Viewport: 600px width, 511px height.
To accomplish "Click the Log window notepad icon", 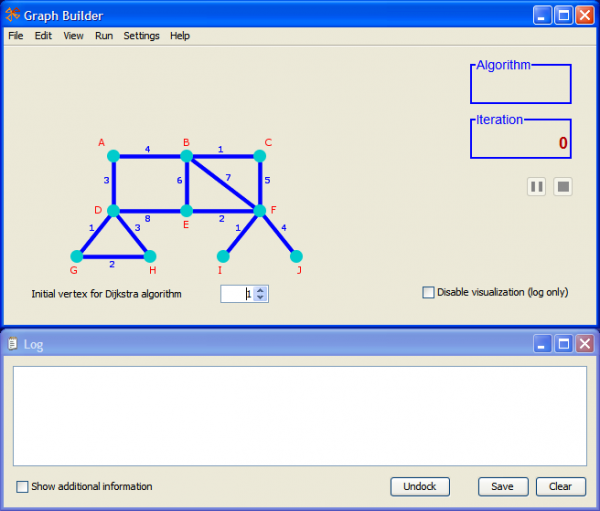I will [x=13, y=344].
